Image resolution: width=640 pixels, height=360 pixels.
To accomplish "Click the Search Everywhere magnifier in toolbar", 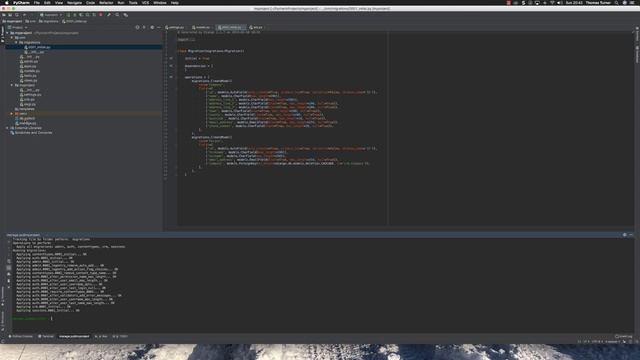I will point(117,15).
